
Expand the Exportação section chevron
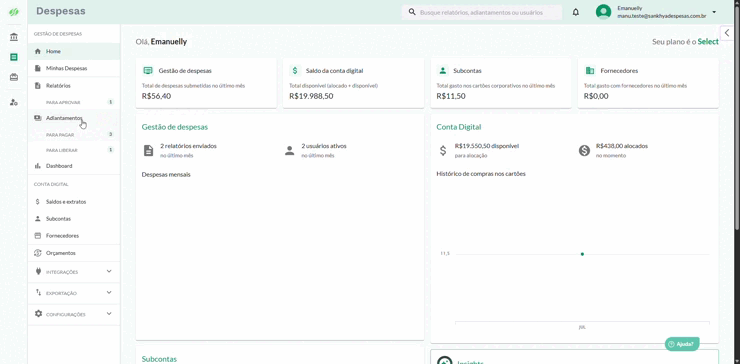point(109,293)
